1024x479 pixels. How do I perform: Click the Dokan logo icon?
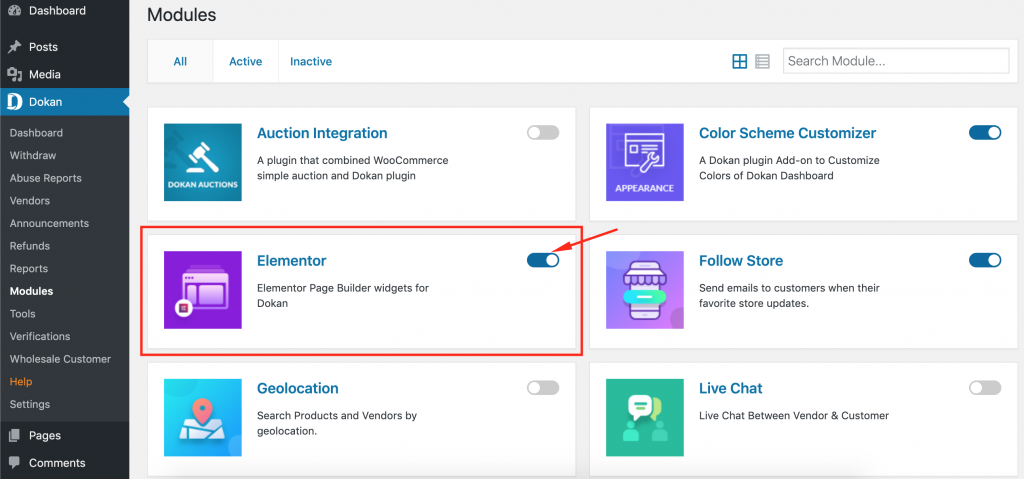(14, 102)
